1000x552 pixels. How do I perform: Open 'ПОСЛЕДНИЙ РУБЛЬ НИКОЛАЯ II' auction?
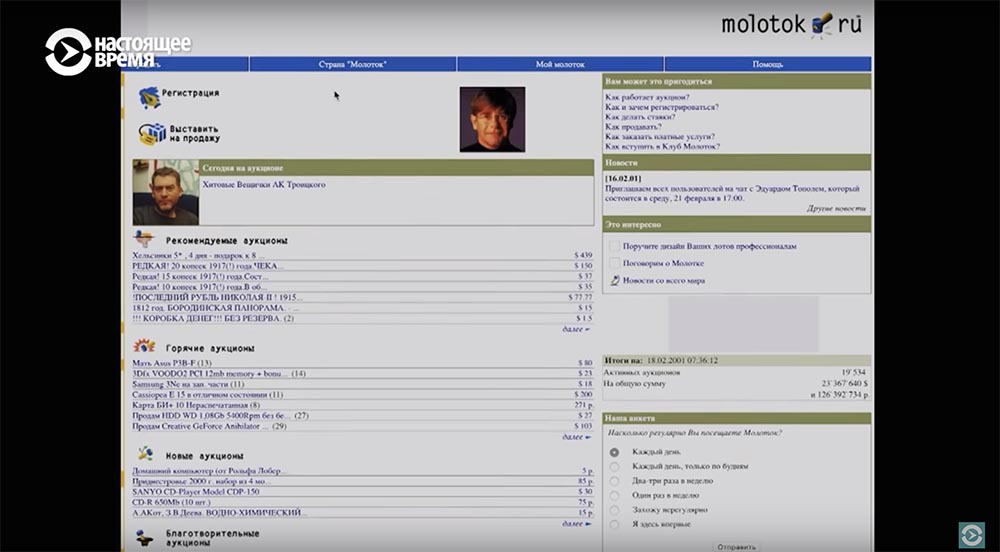point(217,297)
